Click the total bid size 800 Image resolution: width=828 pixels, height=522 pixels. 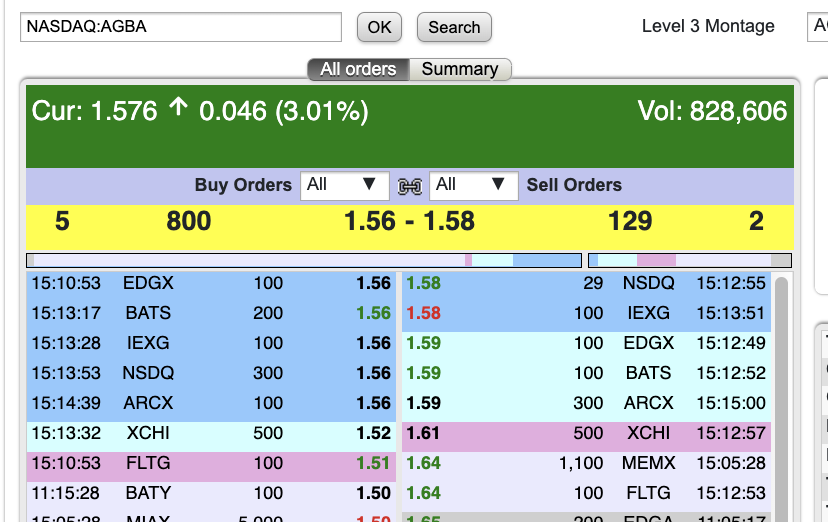pyautogui.click(x=189, y=221)
